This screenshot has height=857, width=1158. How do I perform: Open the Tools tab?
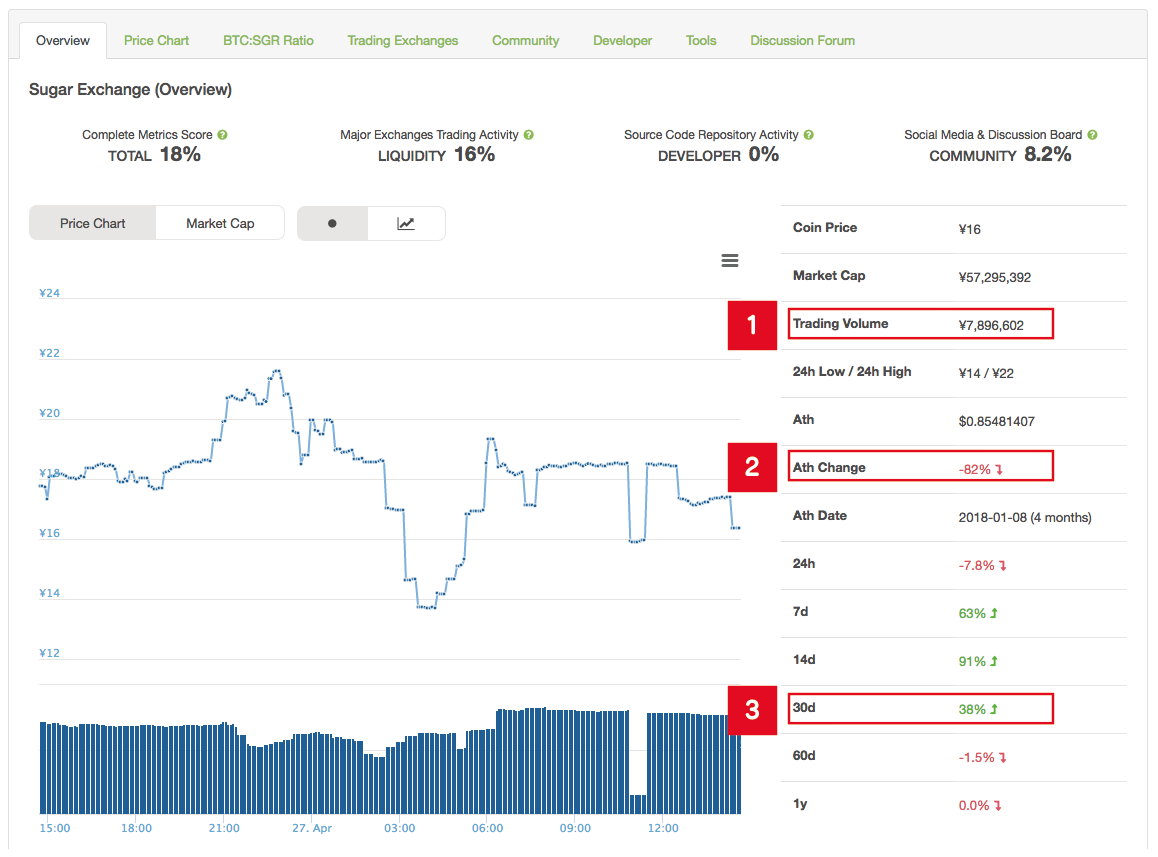[701, 40]
